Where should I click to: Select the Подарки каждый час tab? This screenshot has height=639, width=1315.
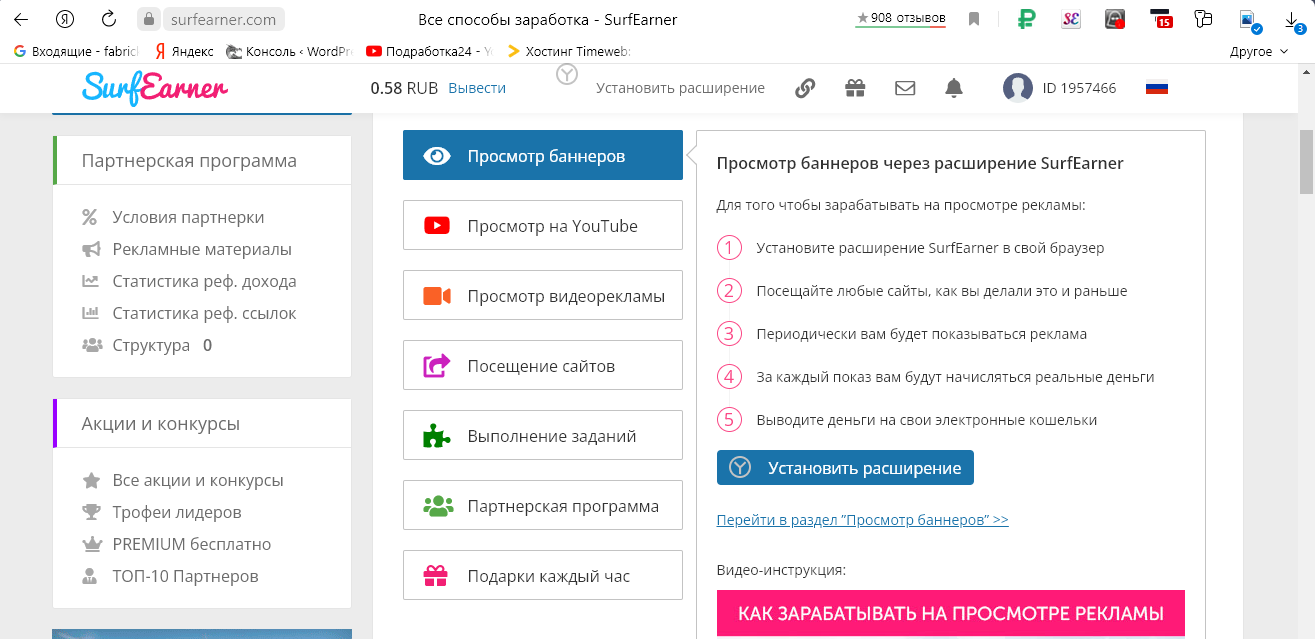click(x=543, y=575)
